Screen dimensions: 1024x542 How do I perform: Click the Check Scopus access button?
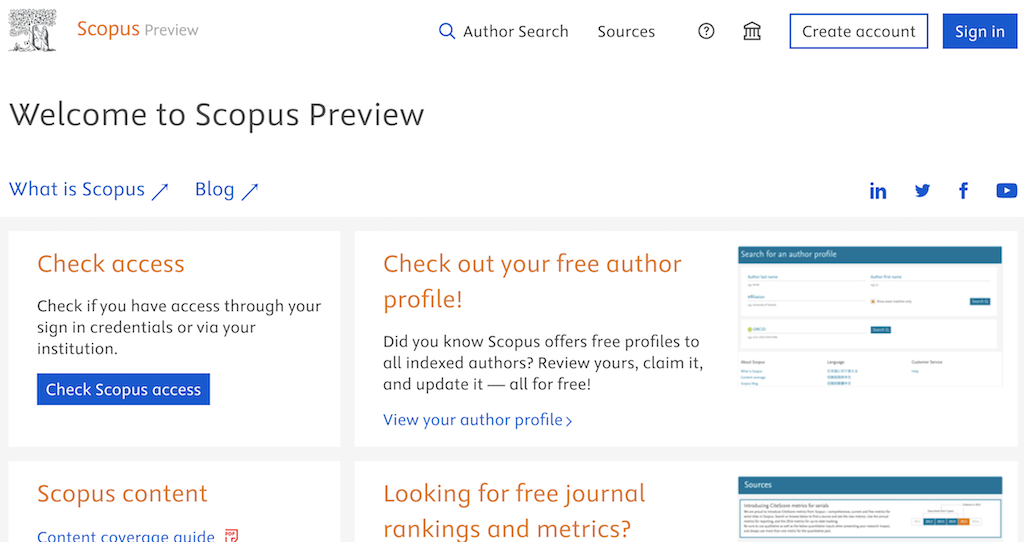[123, 389]
